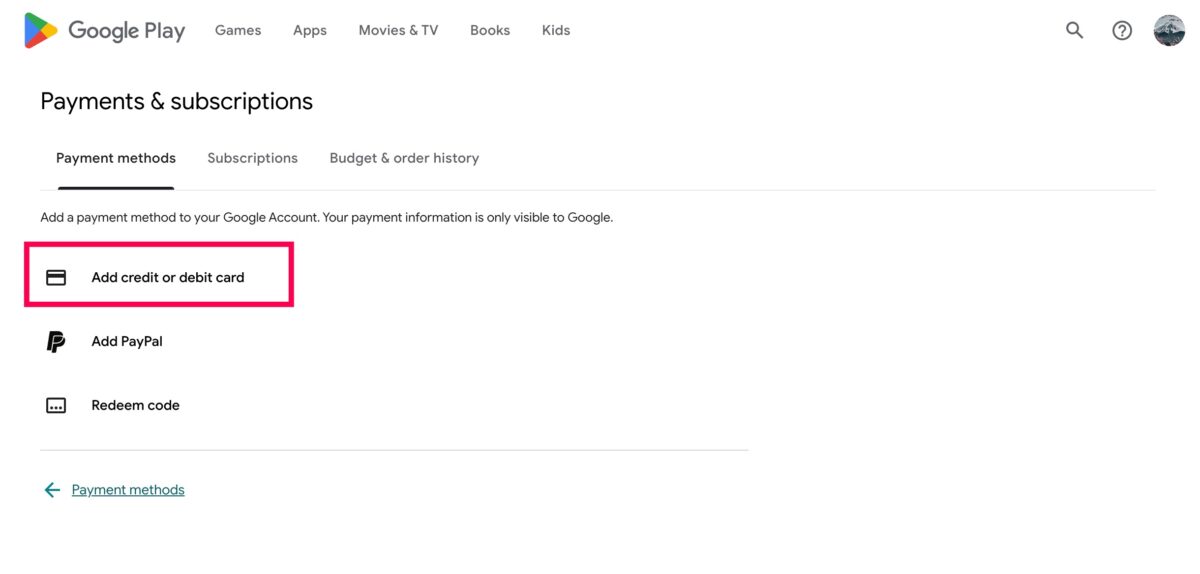Open the Kids section
Image resolution: width=1200 pixels, height=574 pixels.
coord(556,30)
